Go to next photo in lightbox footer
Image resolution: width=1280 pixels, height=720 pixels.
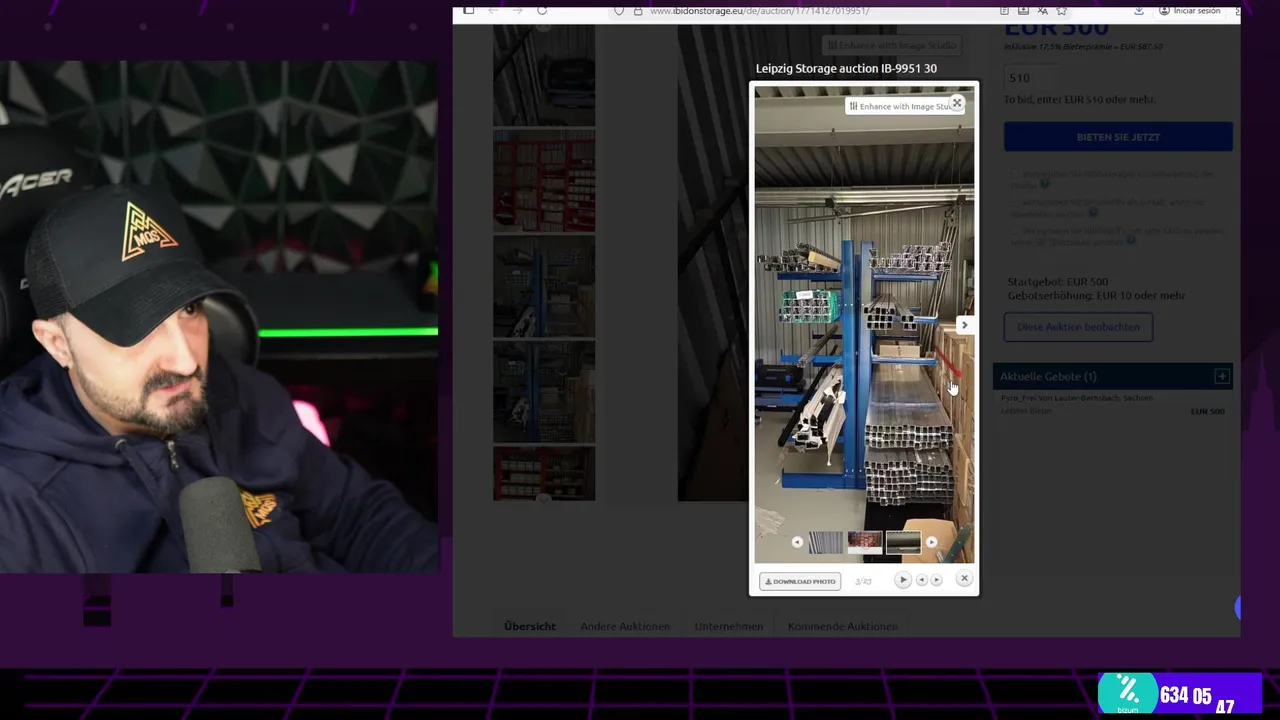click(937, 579)
